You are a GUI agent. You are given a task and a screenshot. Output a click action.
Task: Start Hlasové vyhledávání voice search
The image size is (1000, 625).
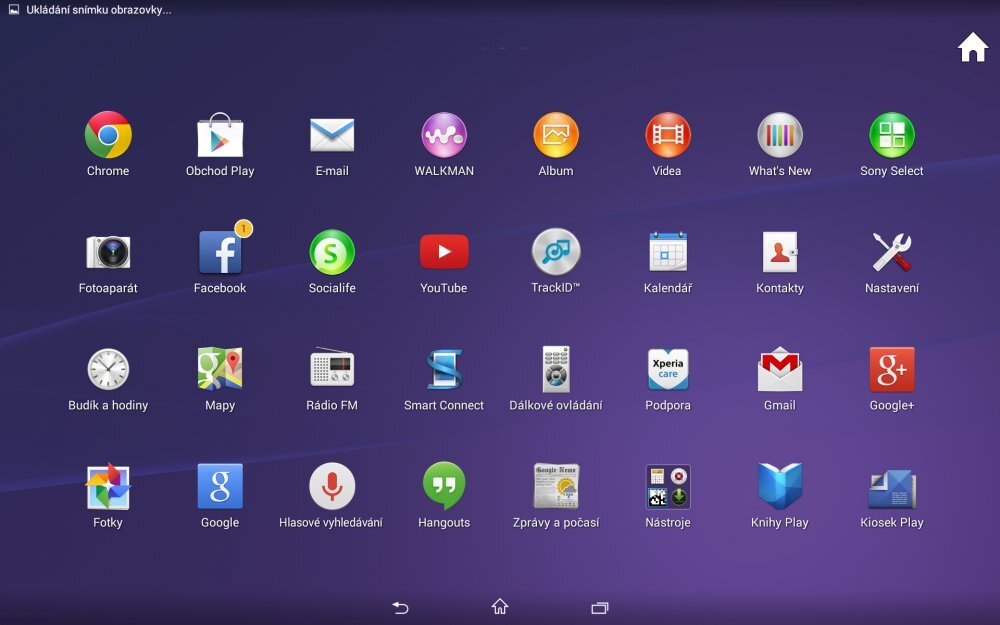click(331, 488)
